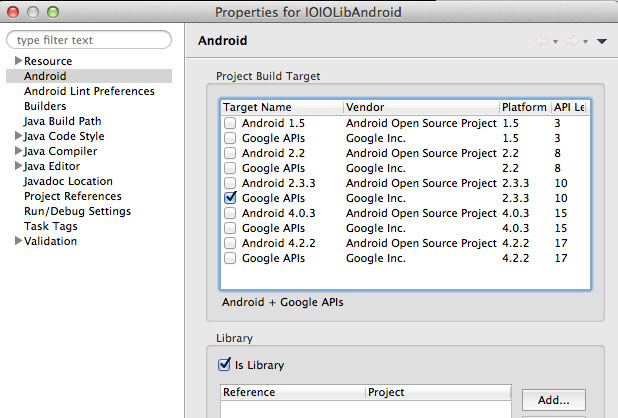Expand the Java Code Style node
Screen dimensions: 618x418
18,136
